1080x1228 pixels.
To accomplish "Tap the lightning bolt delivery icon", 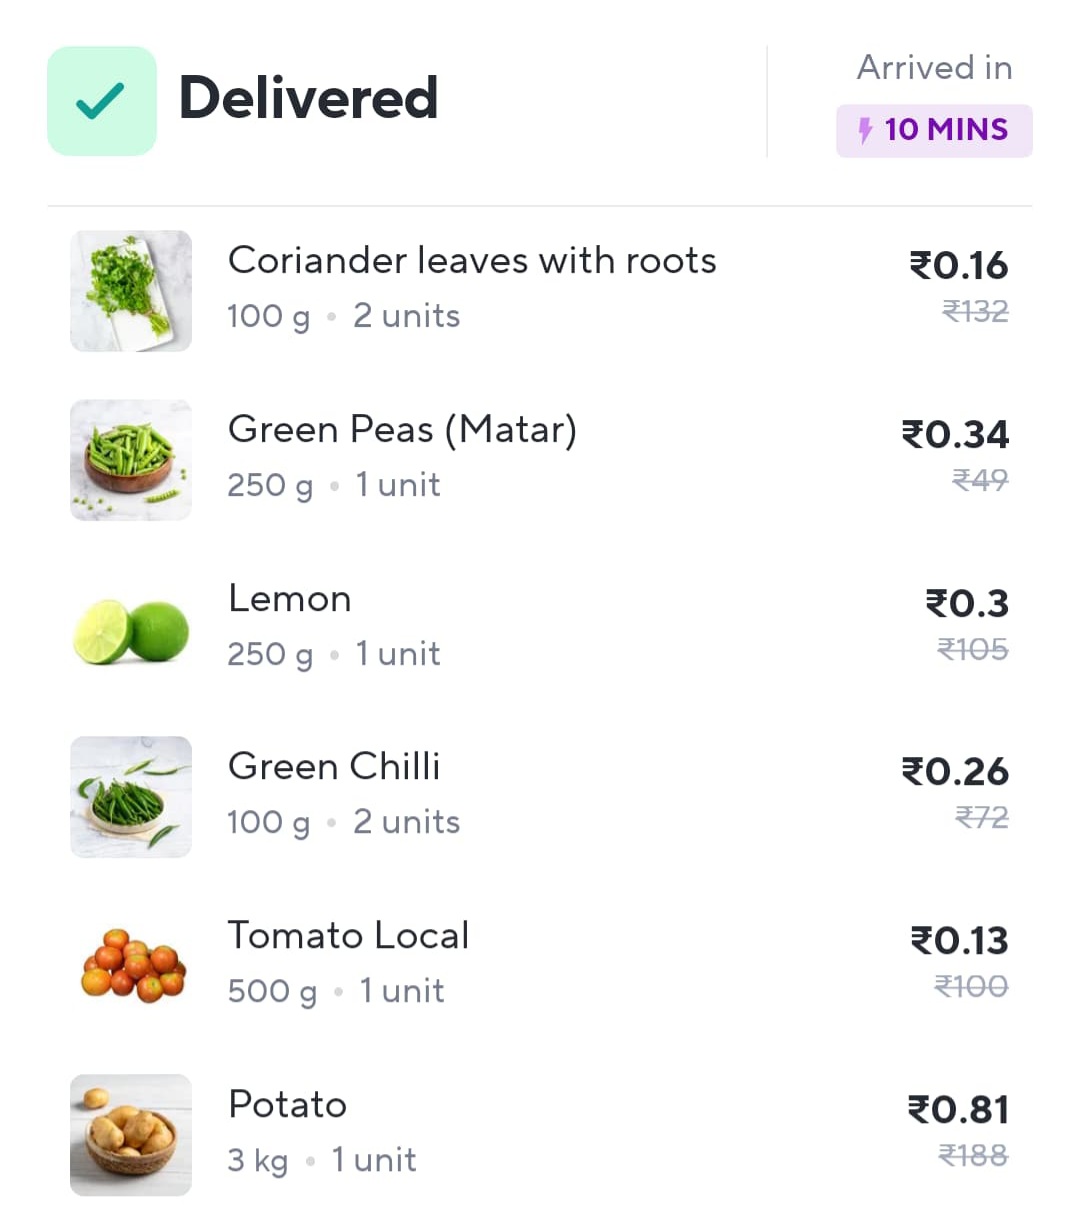I will tap(866, 130).
